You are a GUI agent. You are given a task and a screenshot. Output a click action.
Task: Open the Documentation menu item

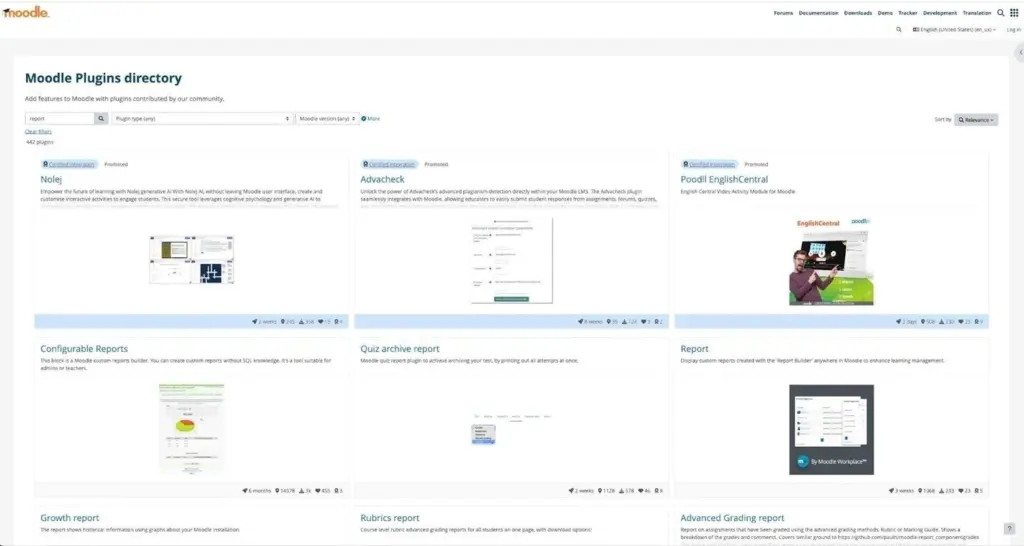818,13
